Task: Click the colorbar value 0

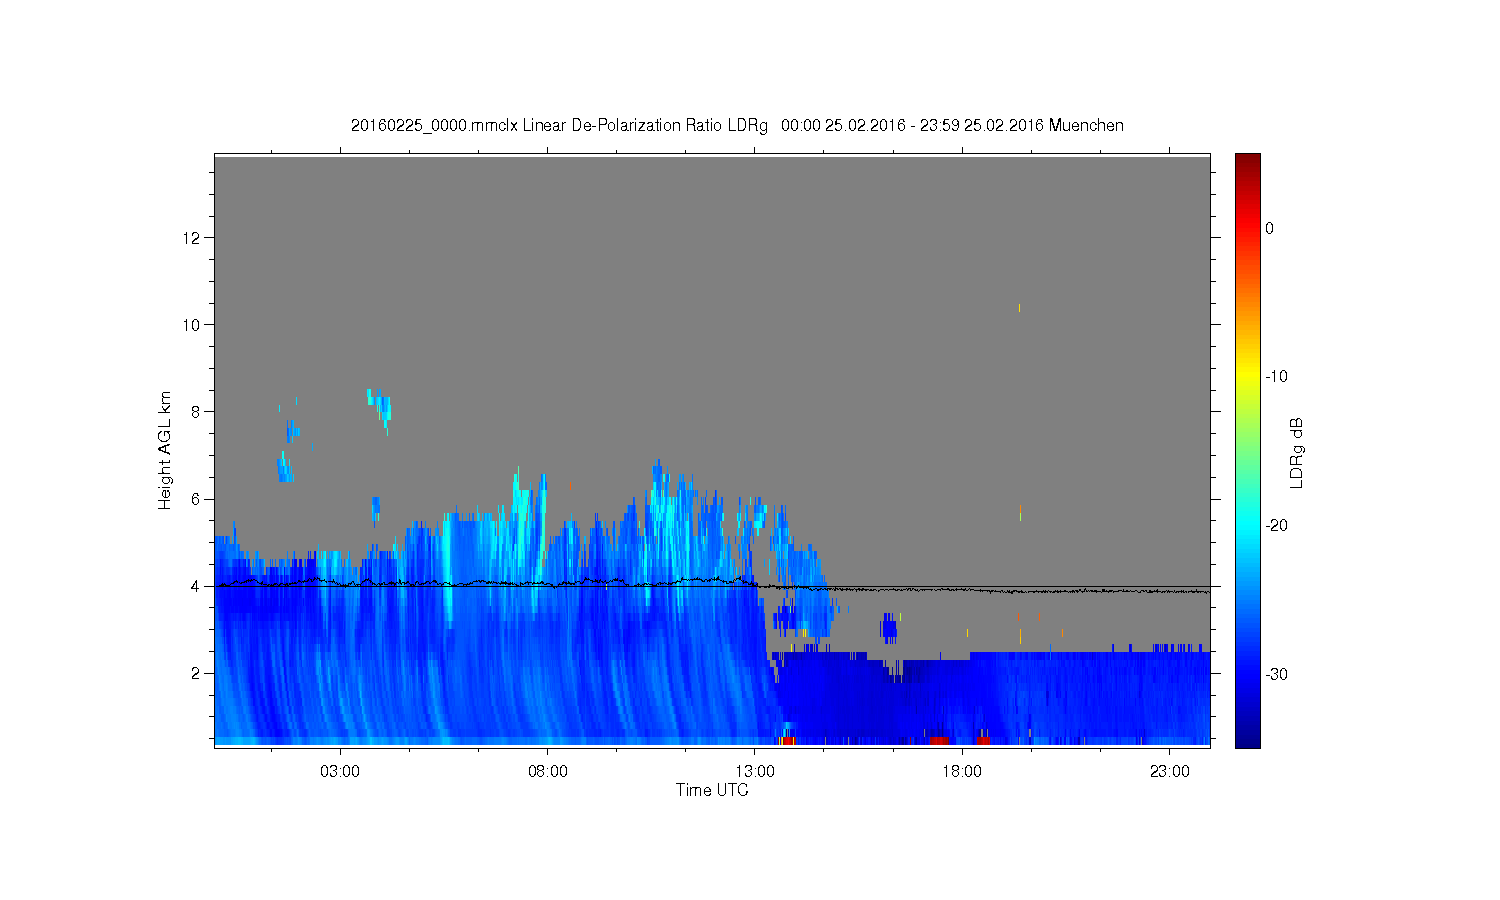Action: (x=1269, y=228)
